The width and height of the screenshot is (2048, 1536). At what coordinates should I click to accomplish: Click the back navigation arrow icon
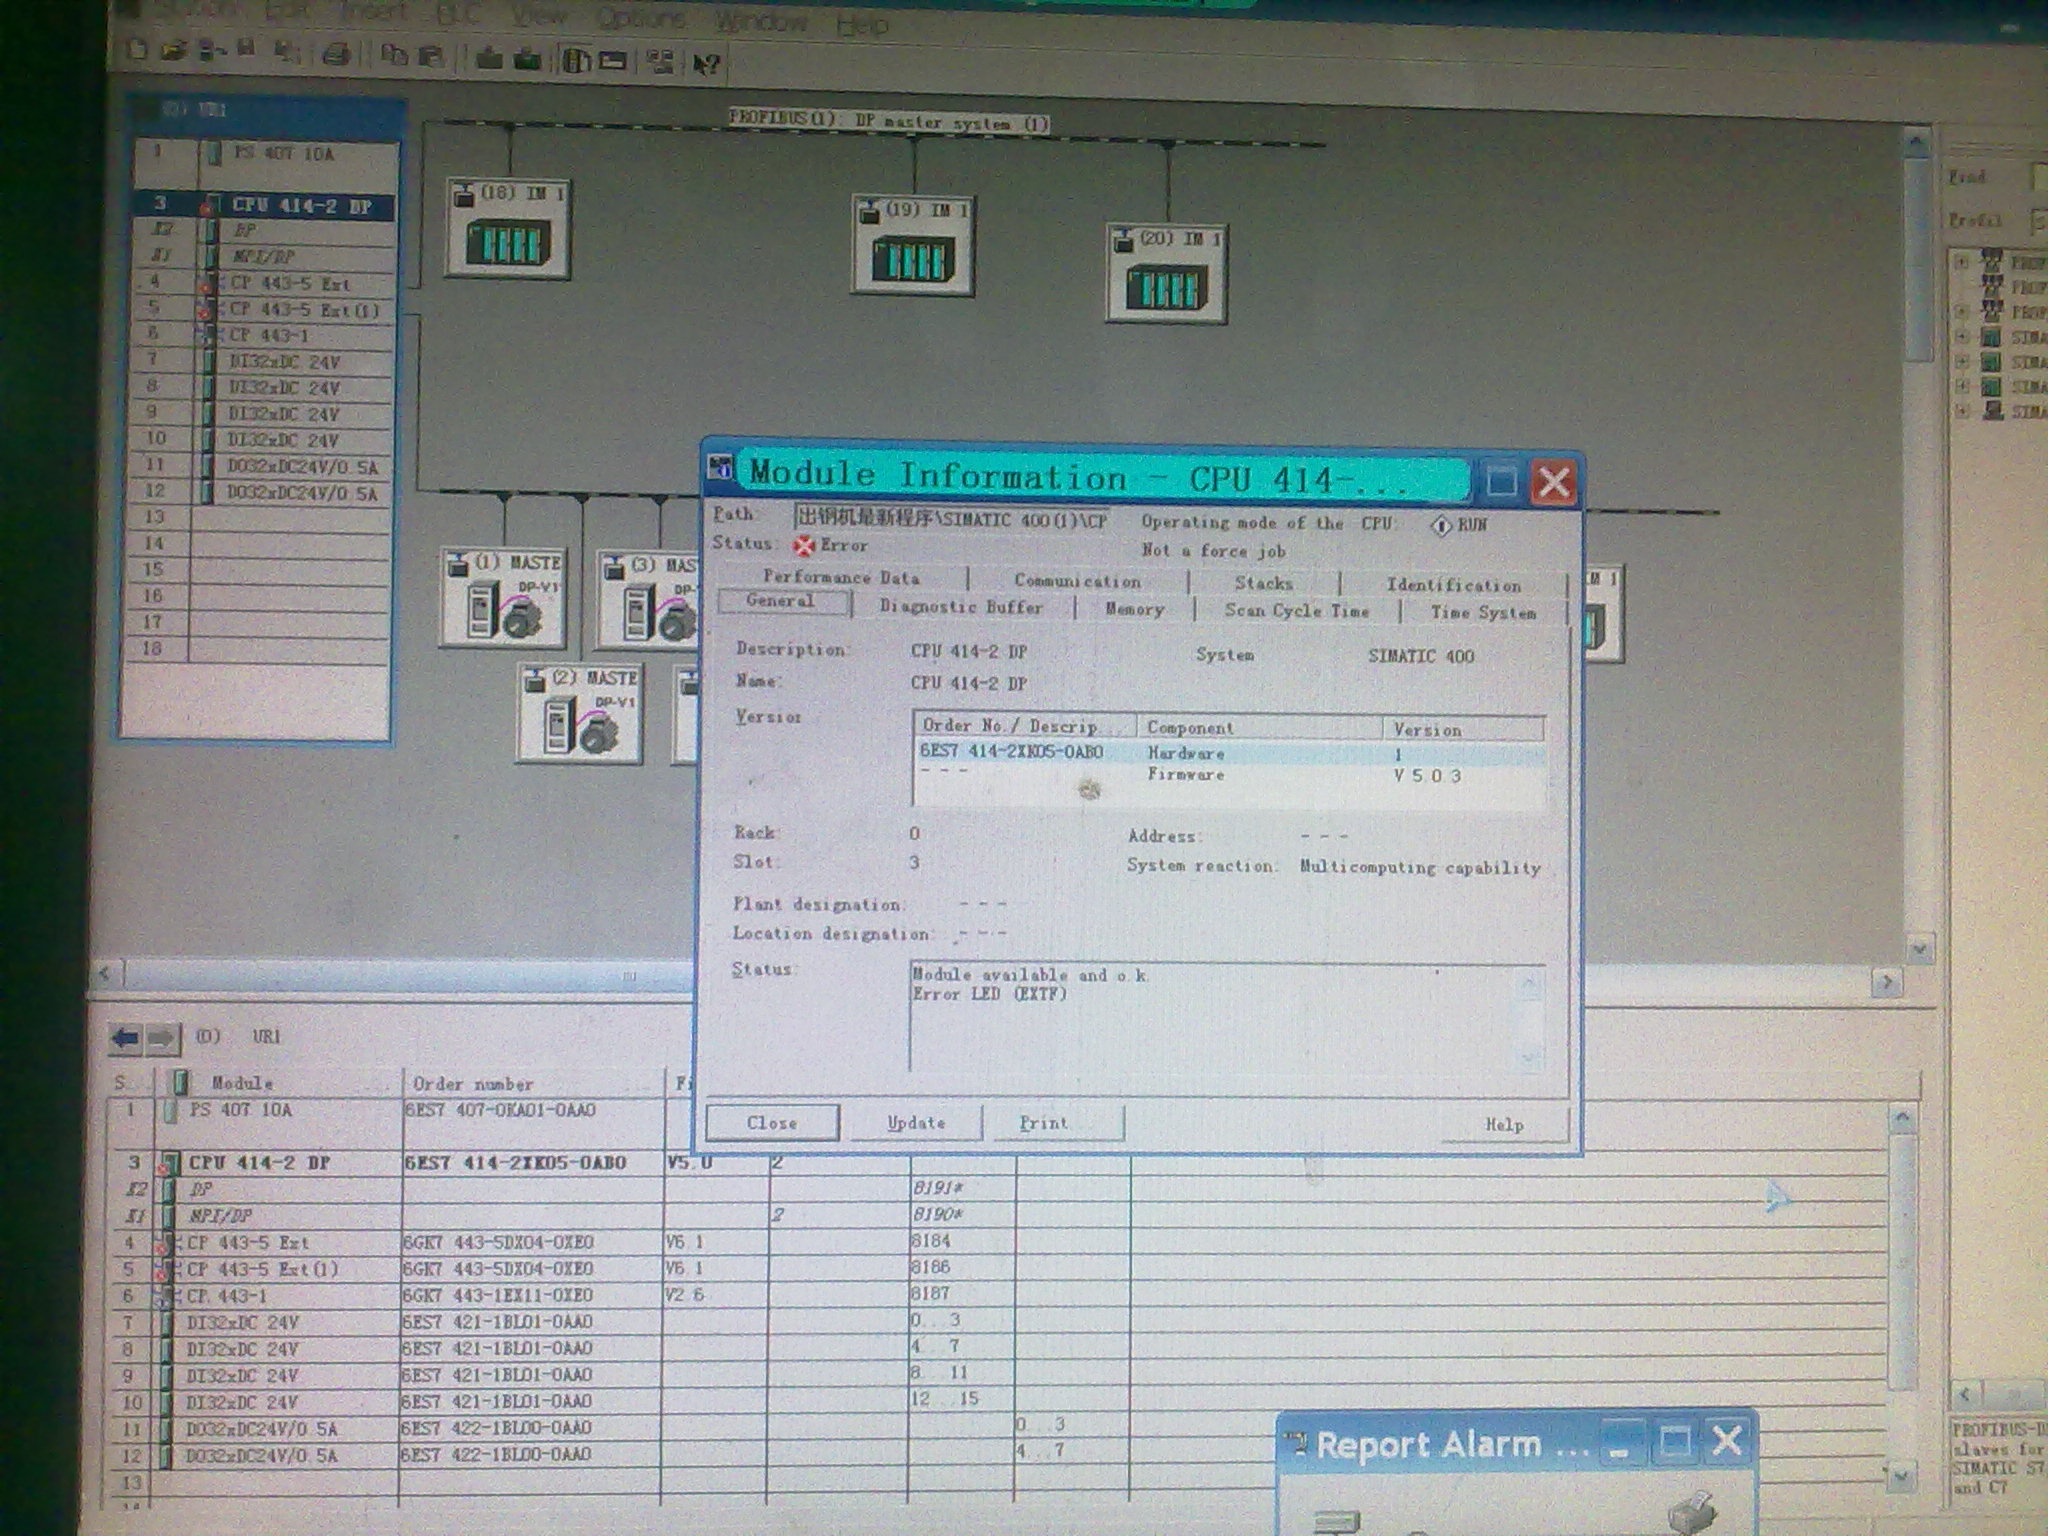click(x=126, y=1038)
